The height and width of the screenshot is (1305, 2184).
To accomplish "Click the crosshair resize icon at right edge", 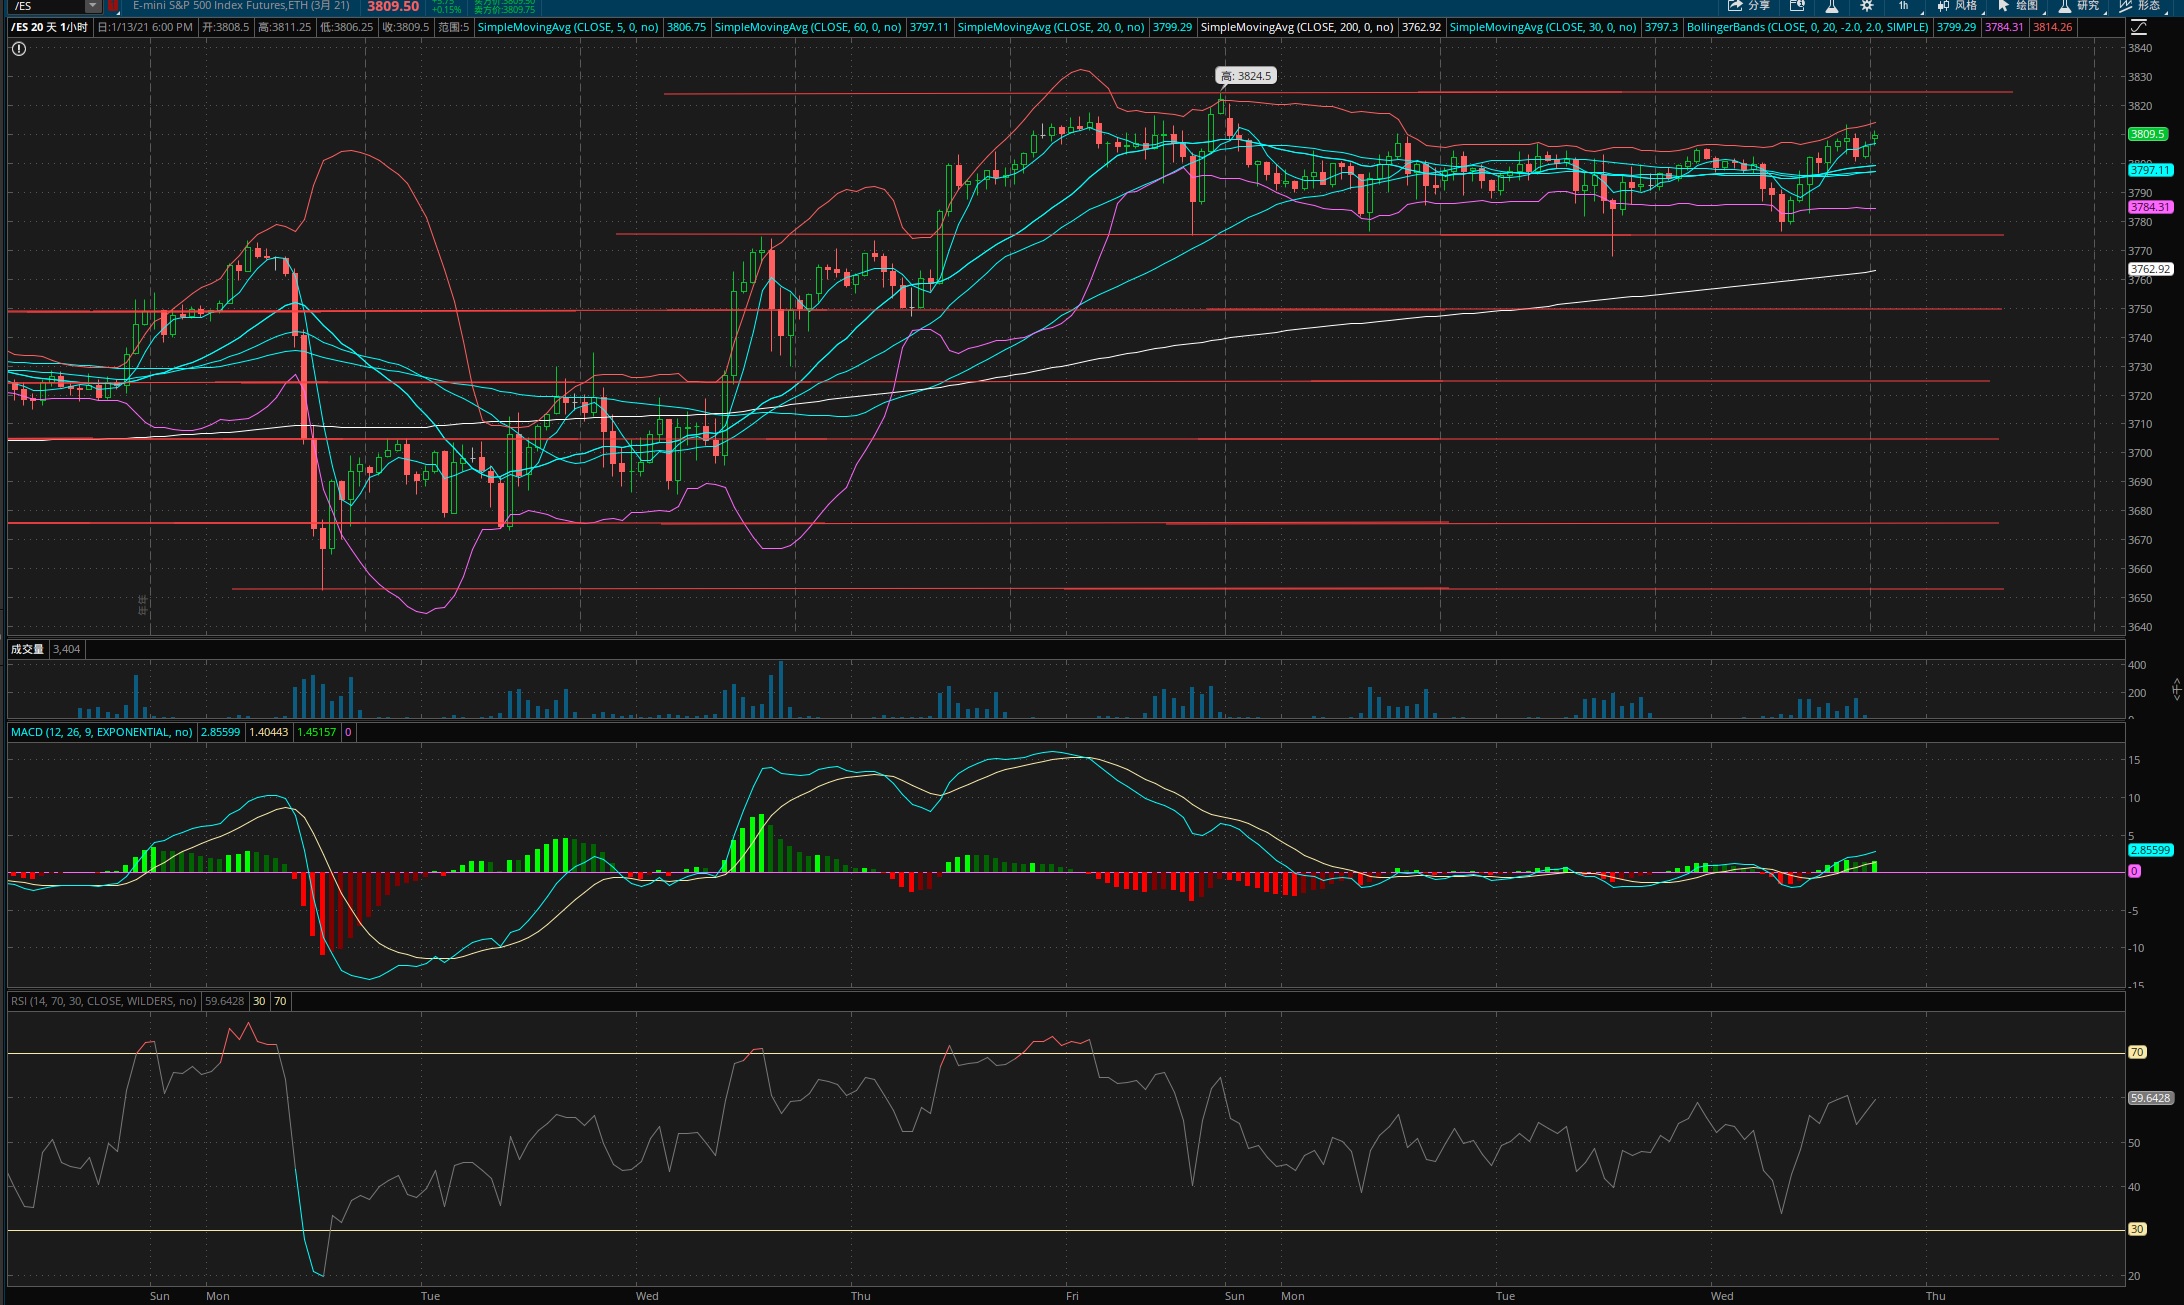I will click(2176, 688).
